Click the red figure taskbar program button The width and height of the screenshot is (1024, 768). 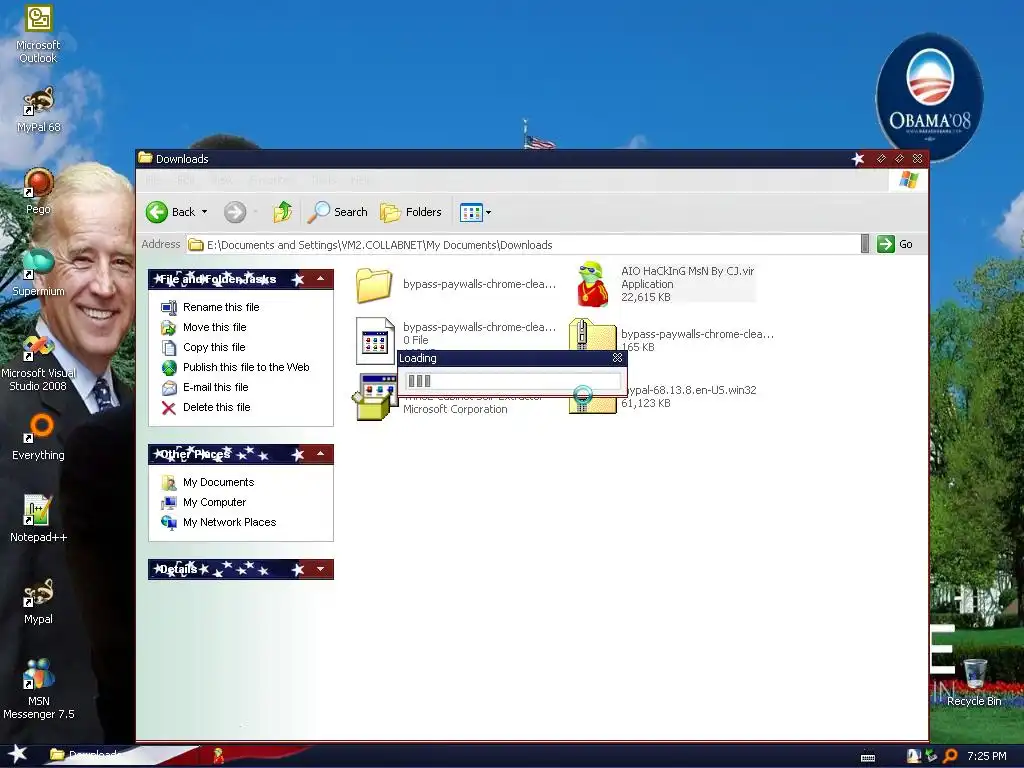tap(218, 756)
